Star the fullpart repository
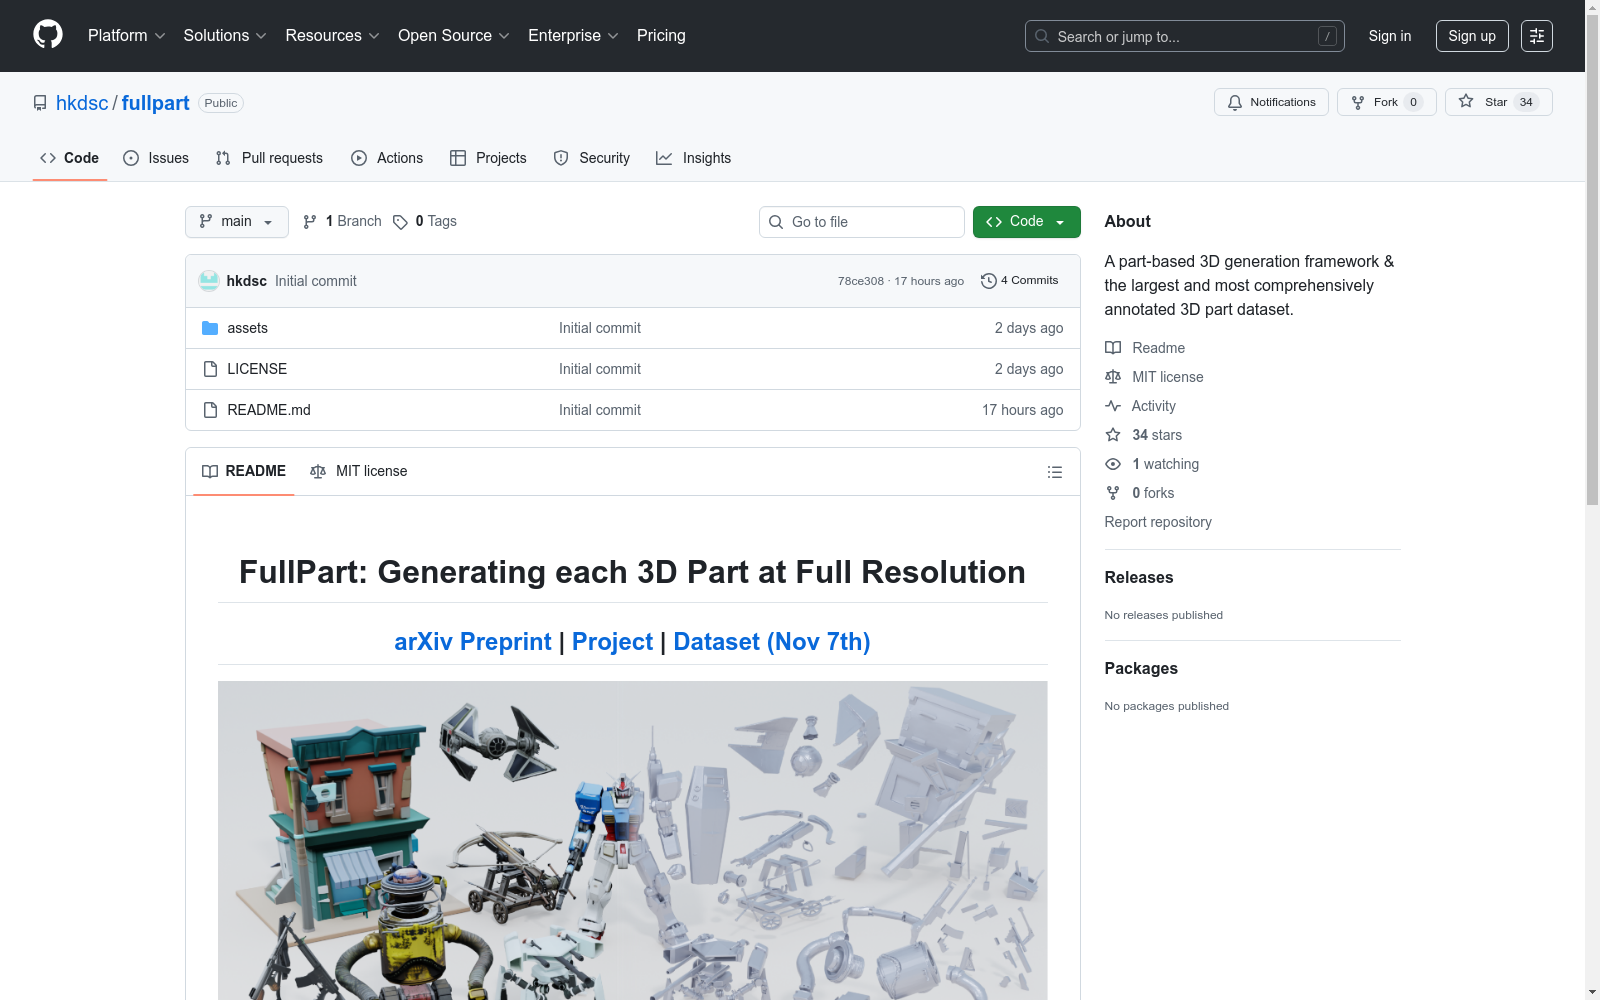The height and width of the screenshot is (1000, 1600). pos(1498,102)
